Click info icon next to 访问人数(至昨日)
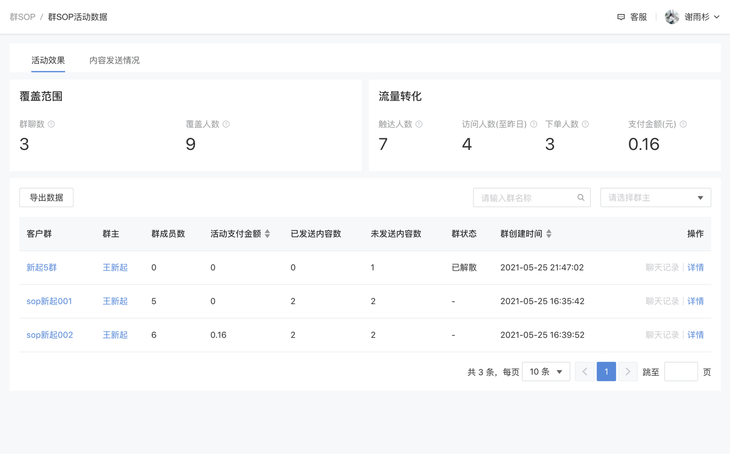 (534, 124)
